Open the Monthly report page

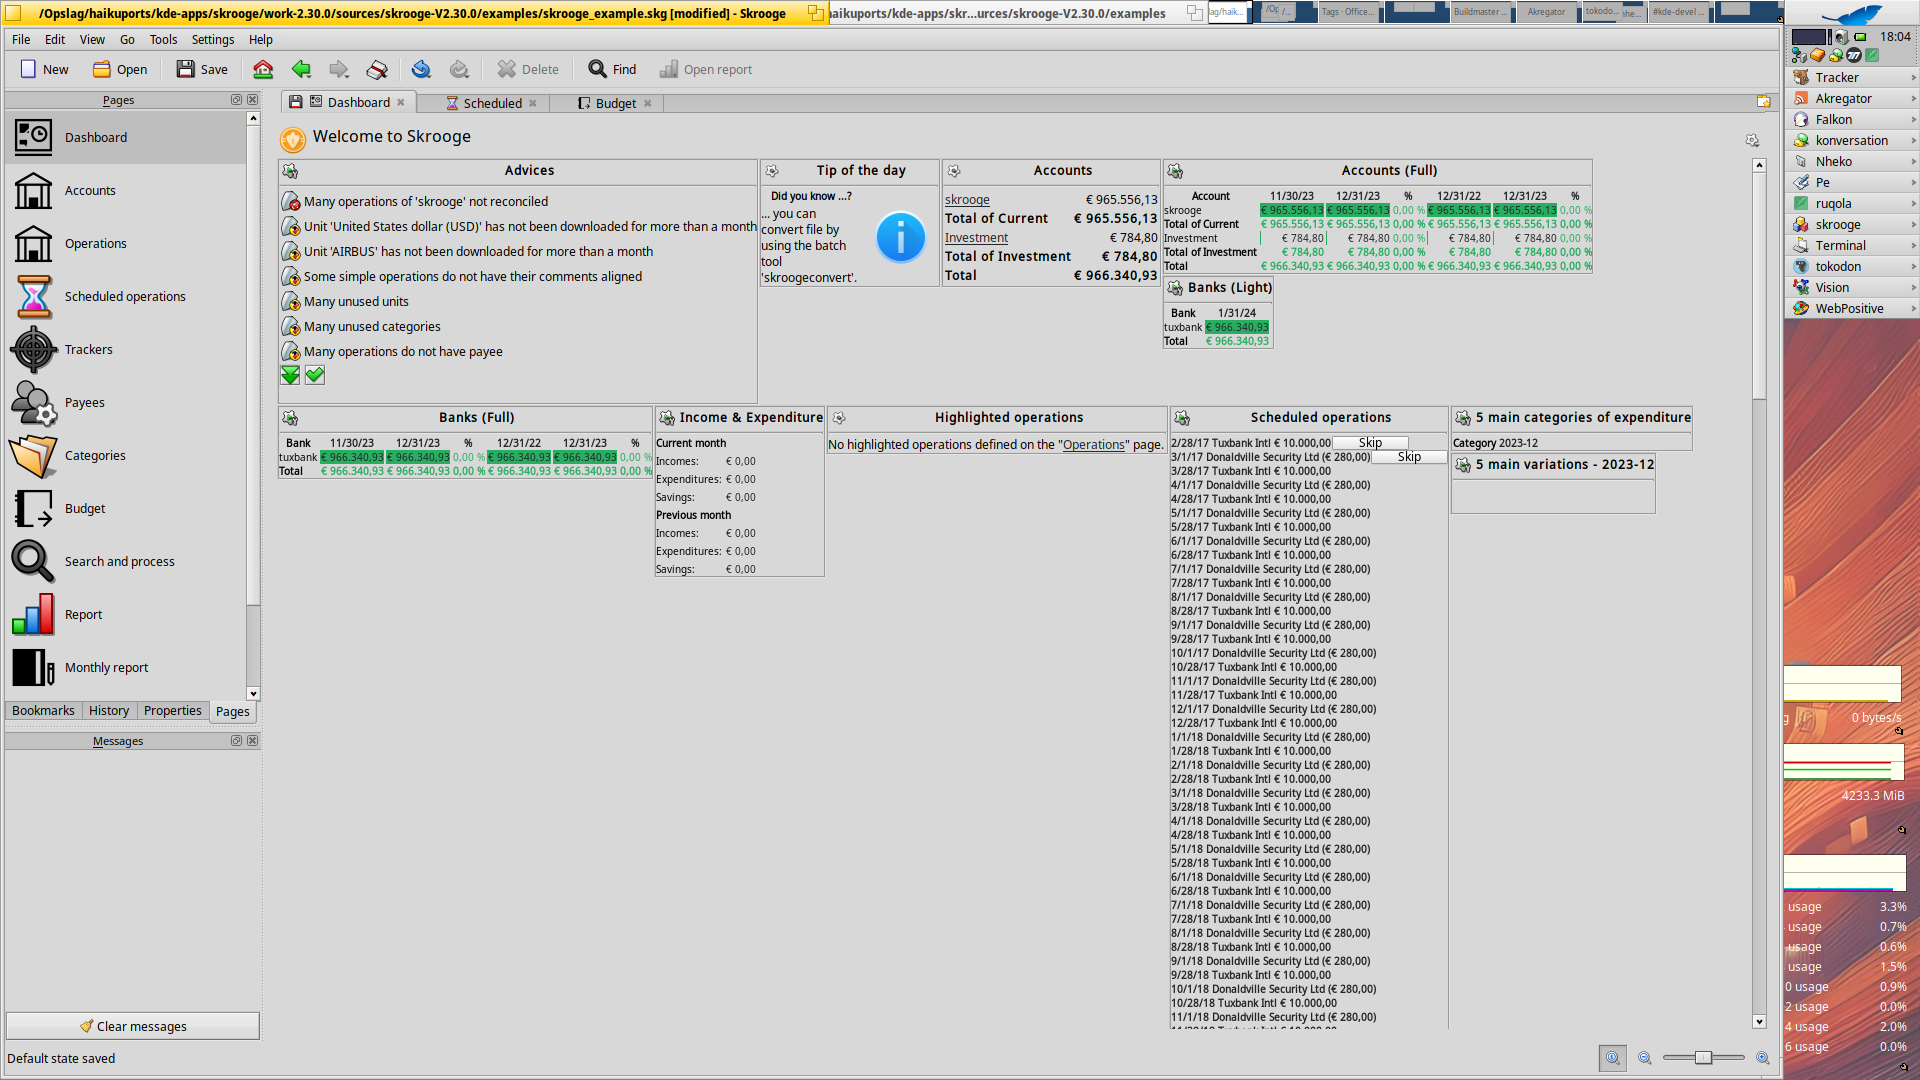point(125,667)
